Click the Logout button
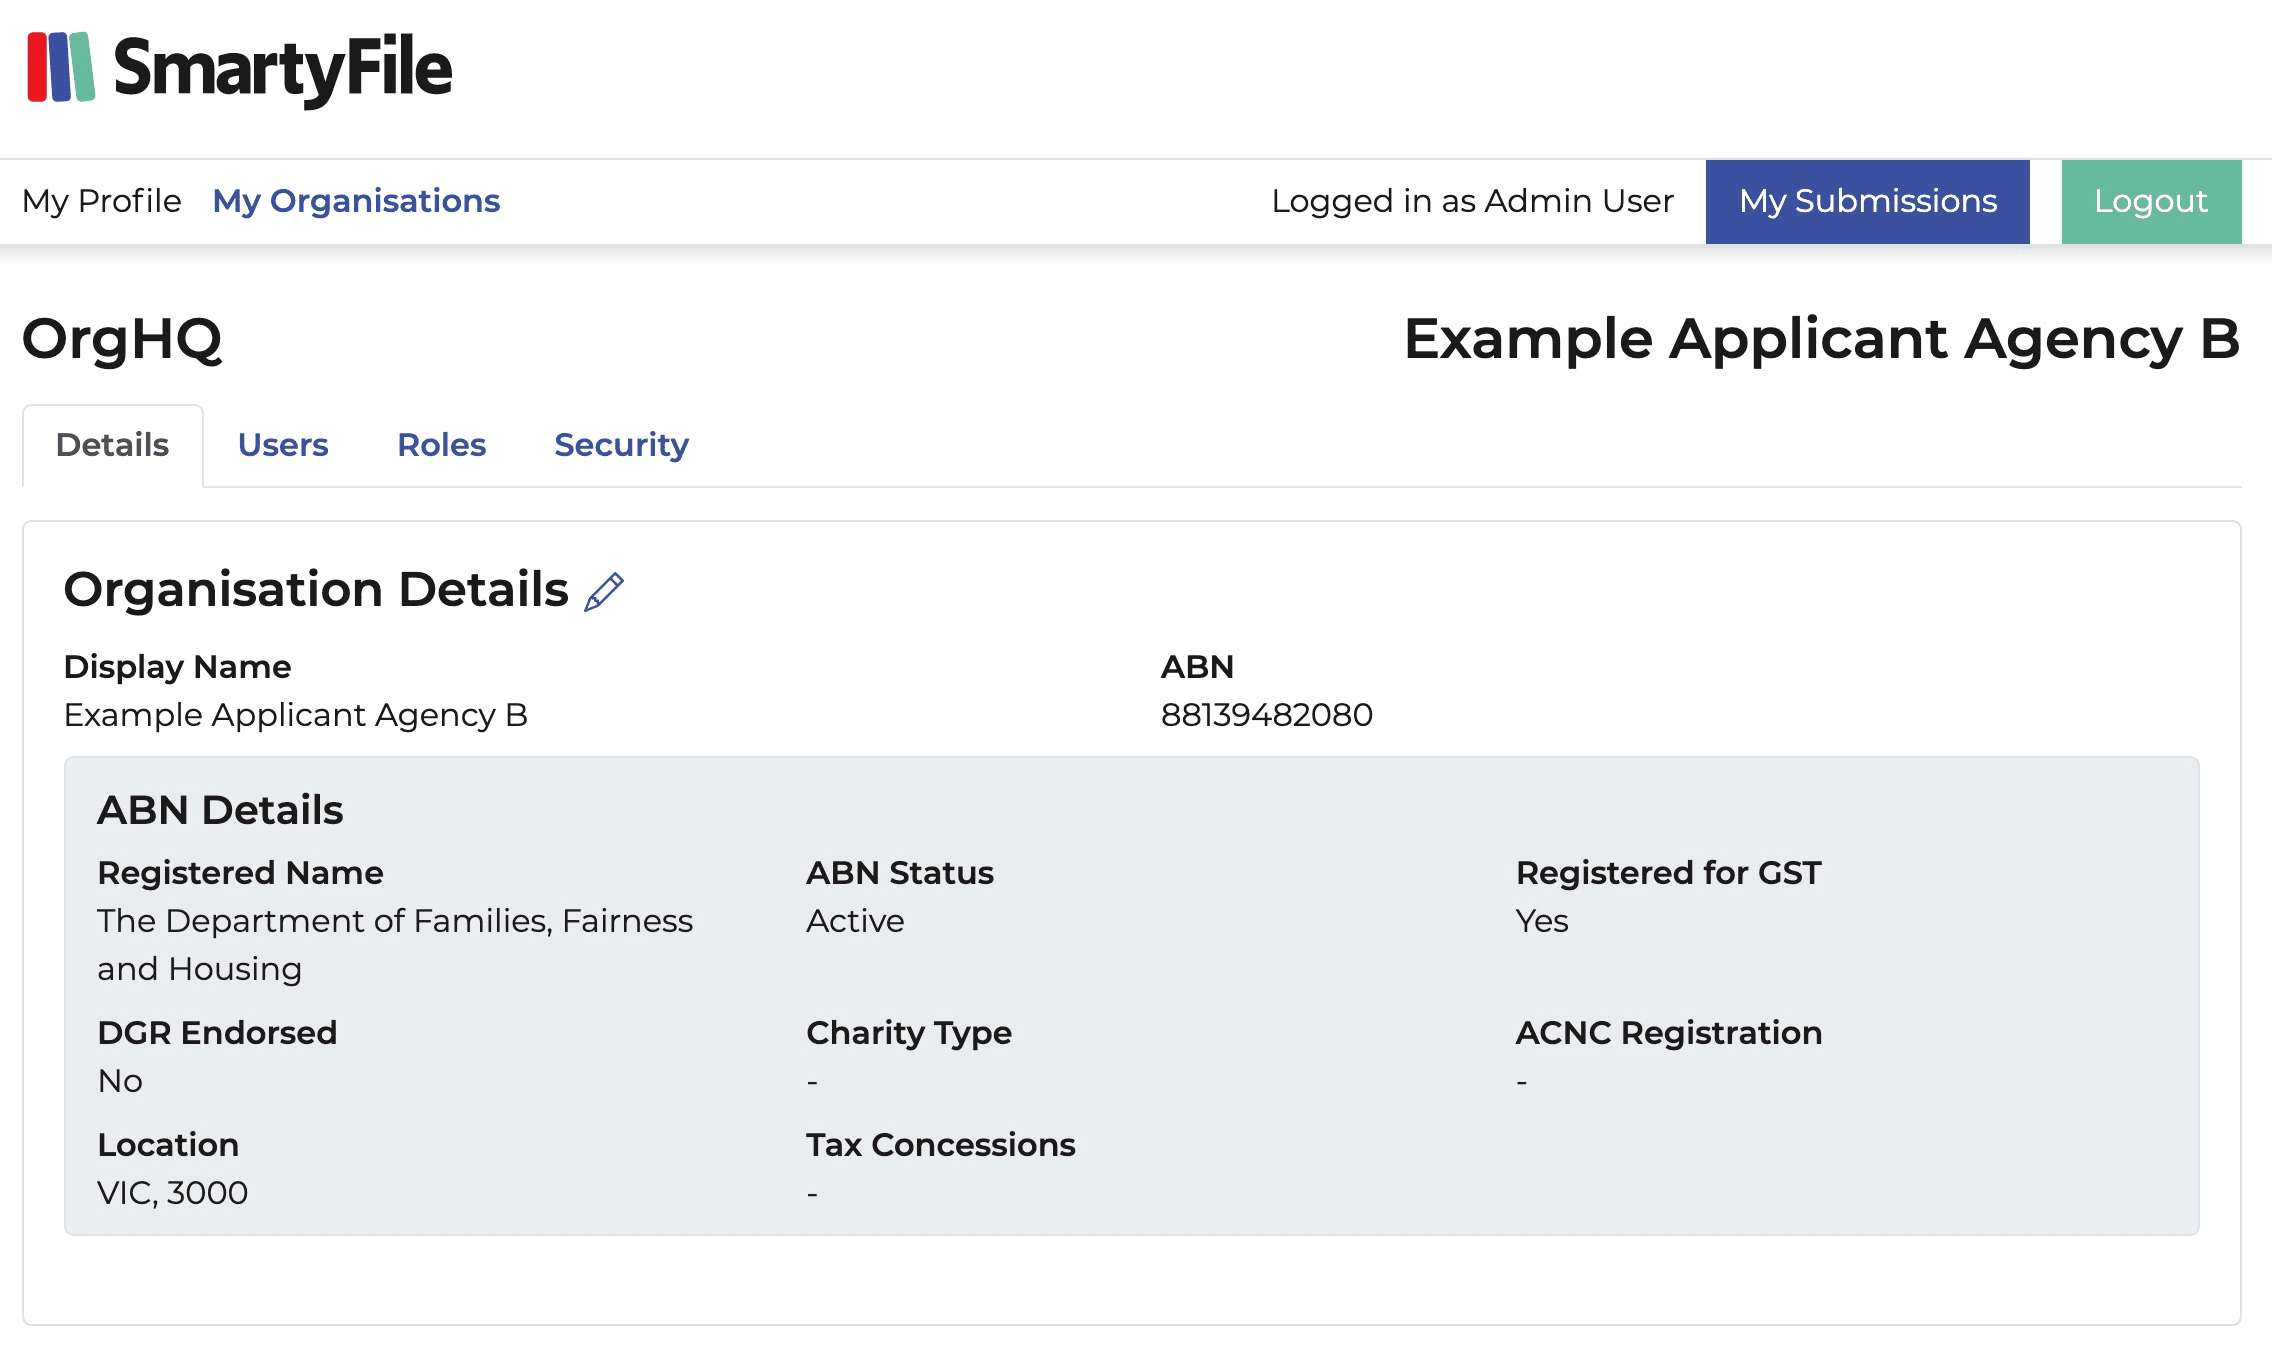2272x1356 pixels. pyautogui.click(x=2150, y=201)
